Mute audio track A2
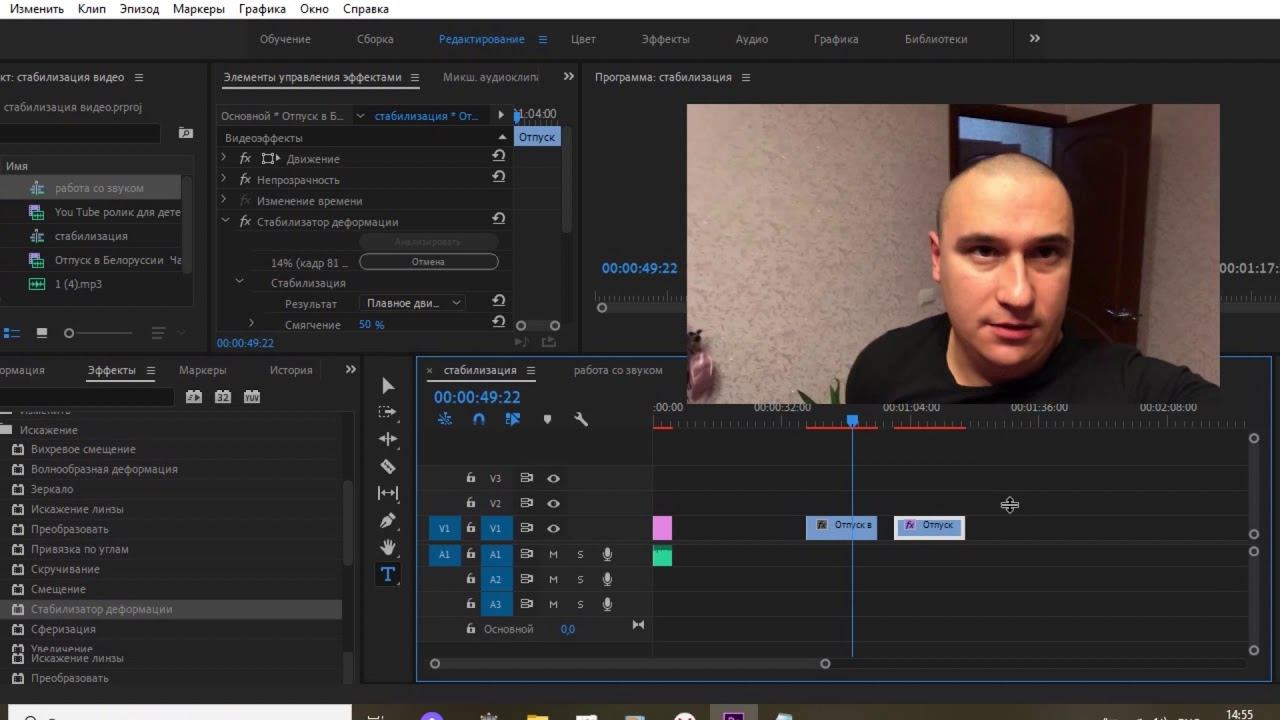1280x720 pixels. 553,579
